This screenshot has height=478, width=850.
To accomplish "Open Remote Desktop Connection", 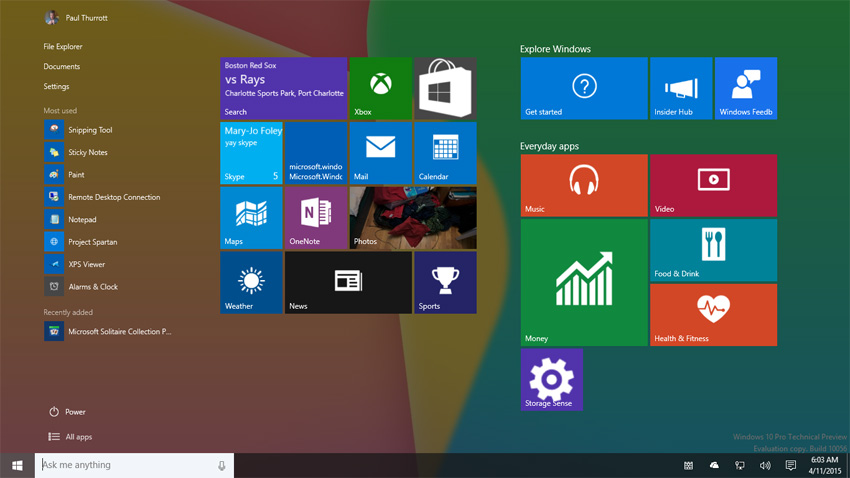I will 102,197.
